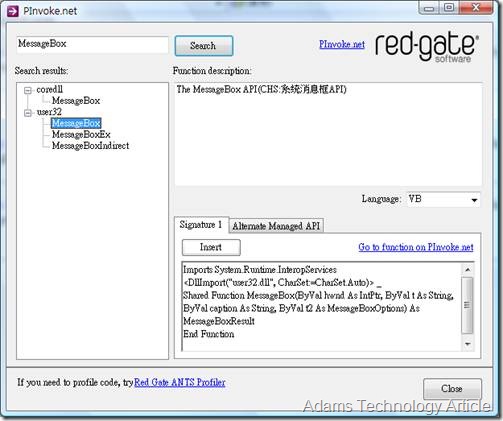
Task: Open the PInvoke.net link near logo
Action: [342, 44]
